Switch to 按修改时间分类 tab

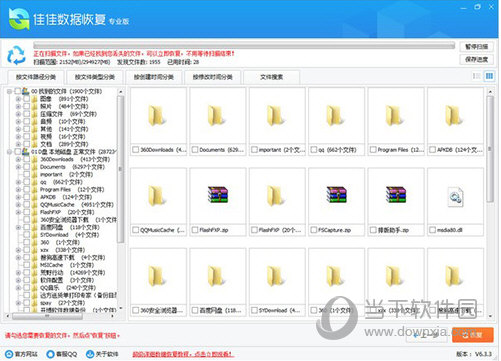[213, 77]
